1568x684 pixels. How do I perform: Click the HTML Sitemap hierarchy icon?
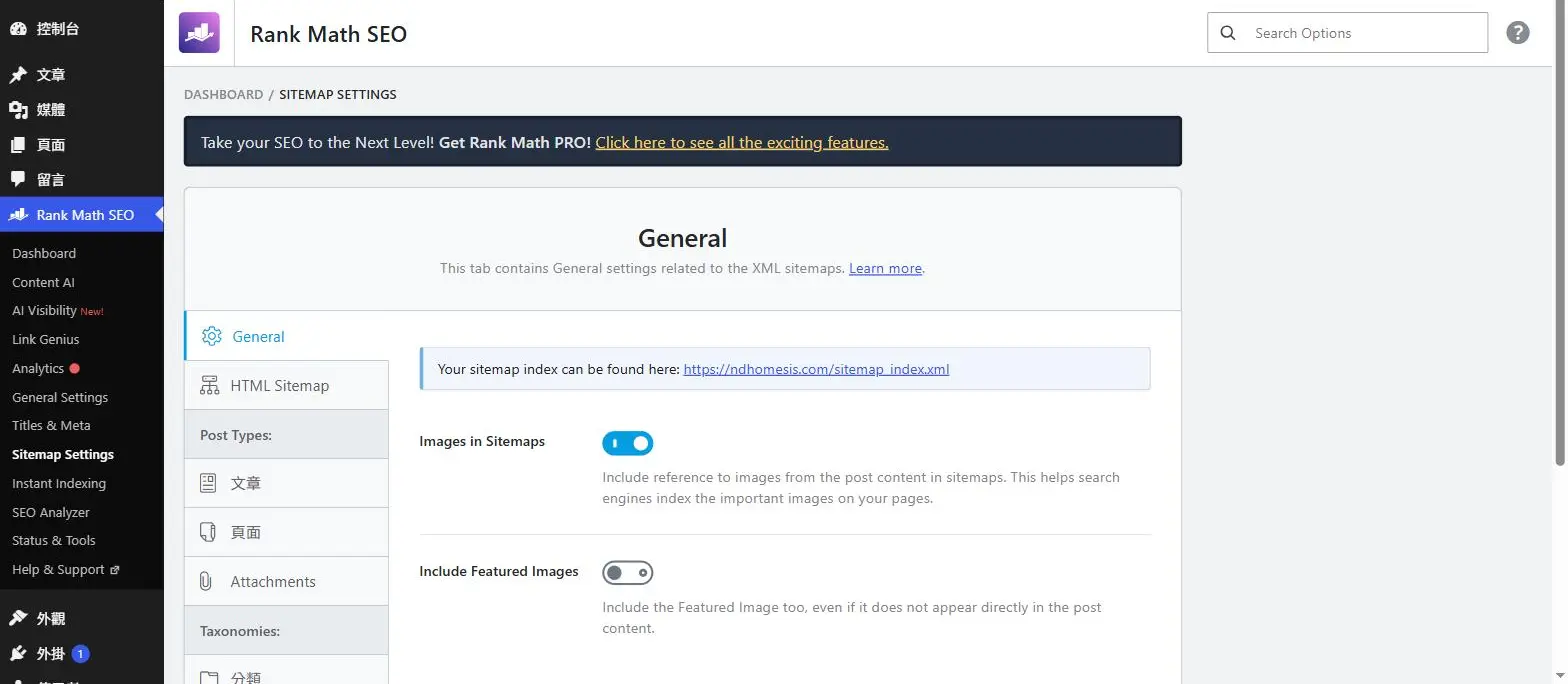tap(209, 385)
